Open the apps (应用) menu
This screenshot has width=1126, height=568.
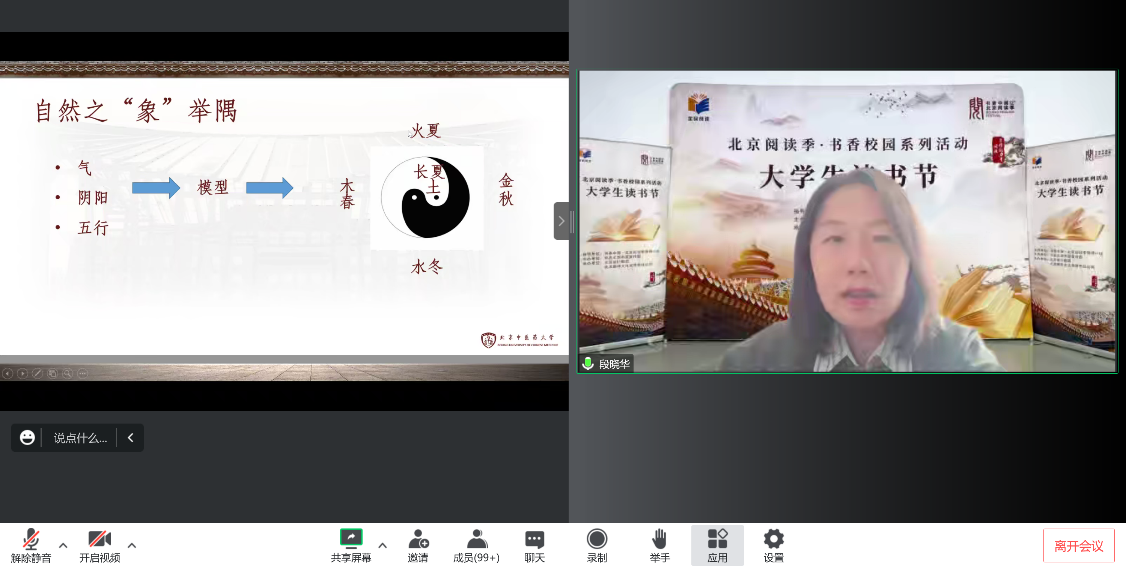[717, 546]
